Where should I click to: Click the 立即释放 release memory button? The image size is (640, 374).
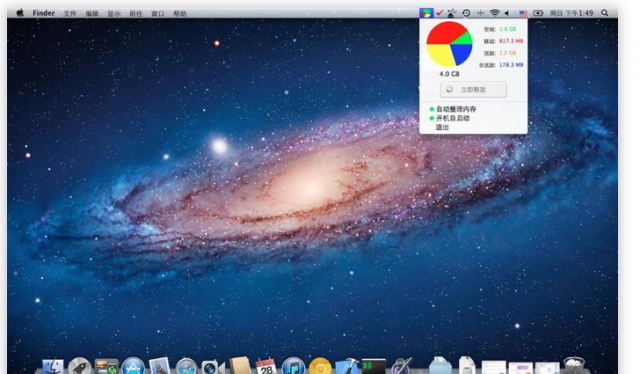pos(473,89)
